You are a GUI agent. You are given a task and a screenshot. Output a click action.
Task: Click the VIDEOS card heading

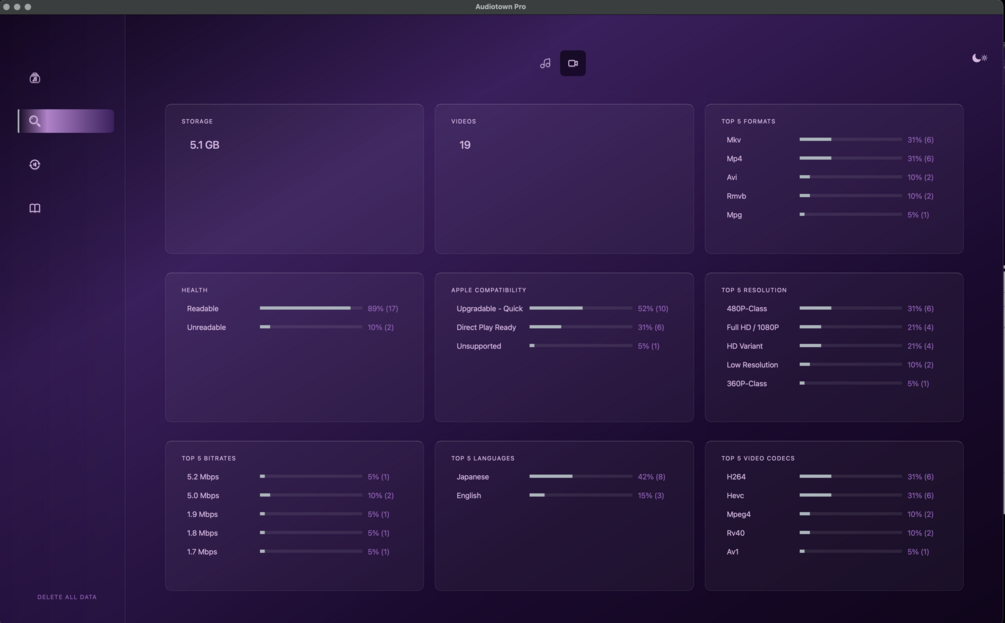pos(463,121)
